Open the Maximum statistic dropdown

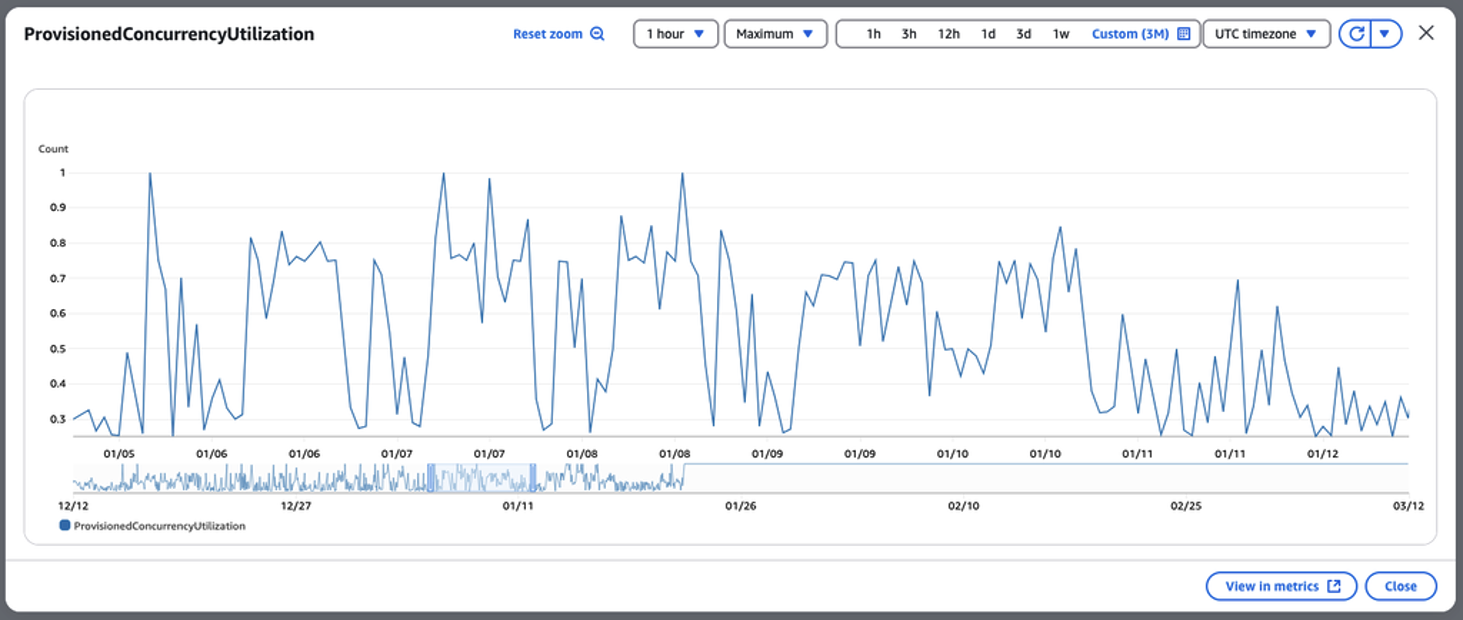pyautogui.click(x=775, y=33)
